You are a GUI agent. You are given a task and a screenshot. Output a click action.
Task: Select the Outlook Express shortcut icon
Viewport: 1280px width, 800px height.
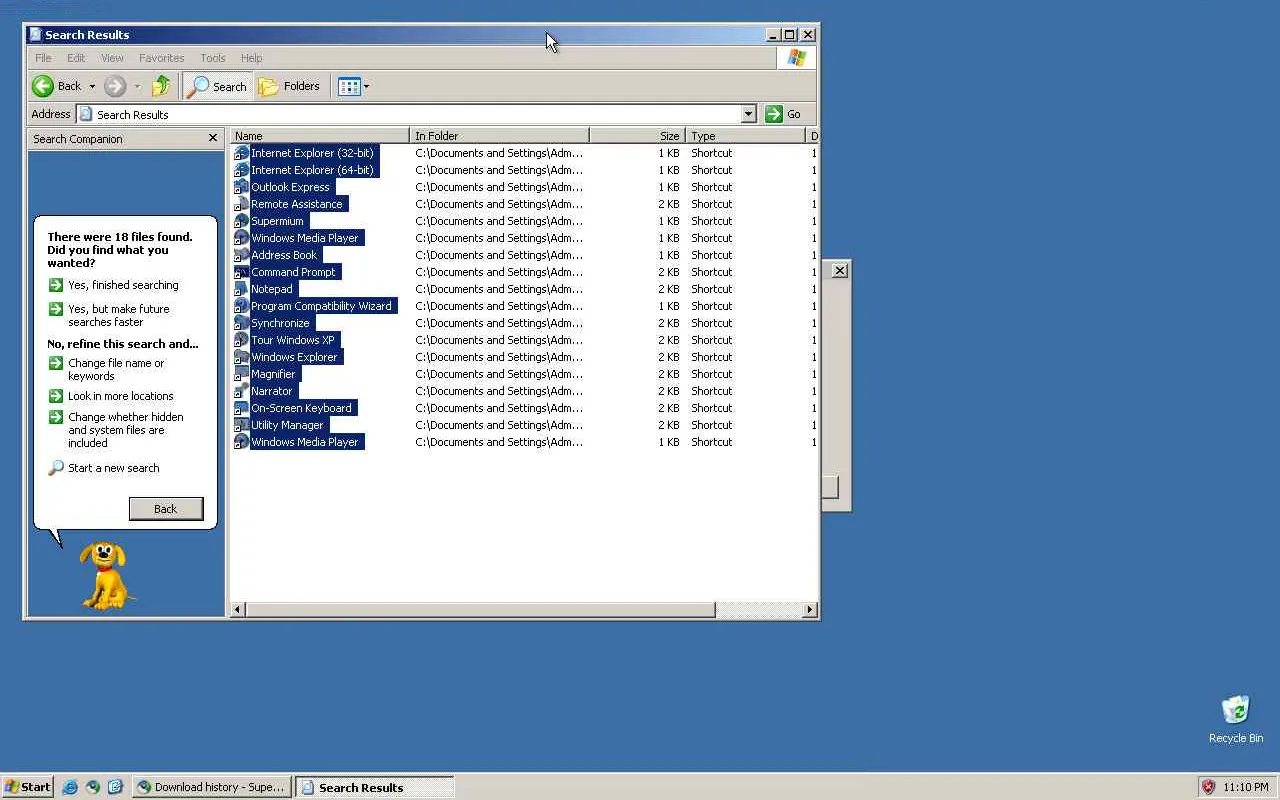(x=241, y=187)
